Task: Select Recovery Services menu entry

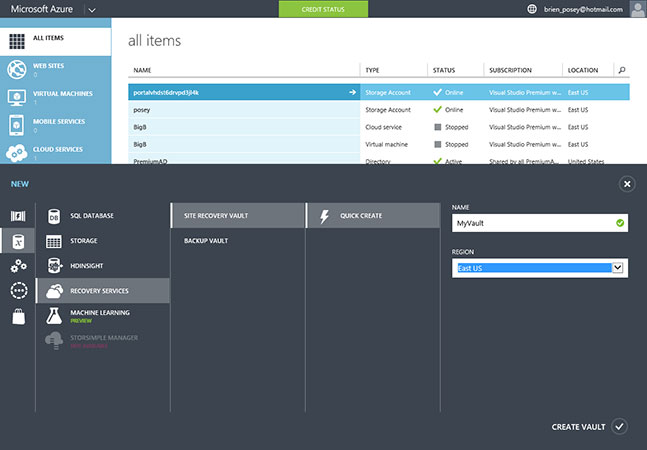Action: click(x=102, y=291)
